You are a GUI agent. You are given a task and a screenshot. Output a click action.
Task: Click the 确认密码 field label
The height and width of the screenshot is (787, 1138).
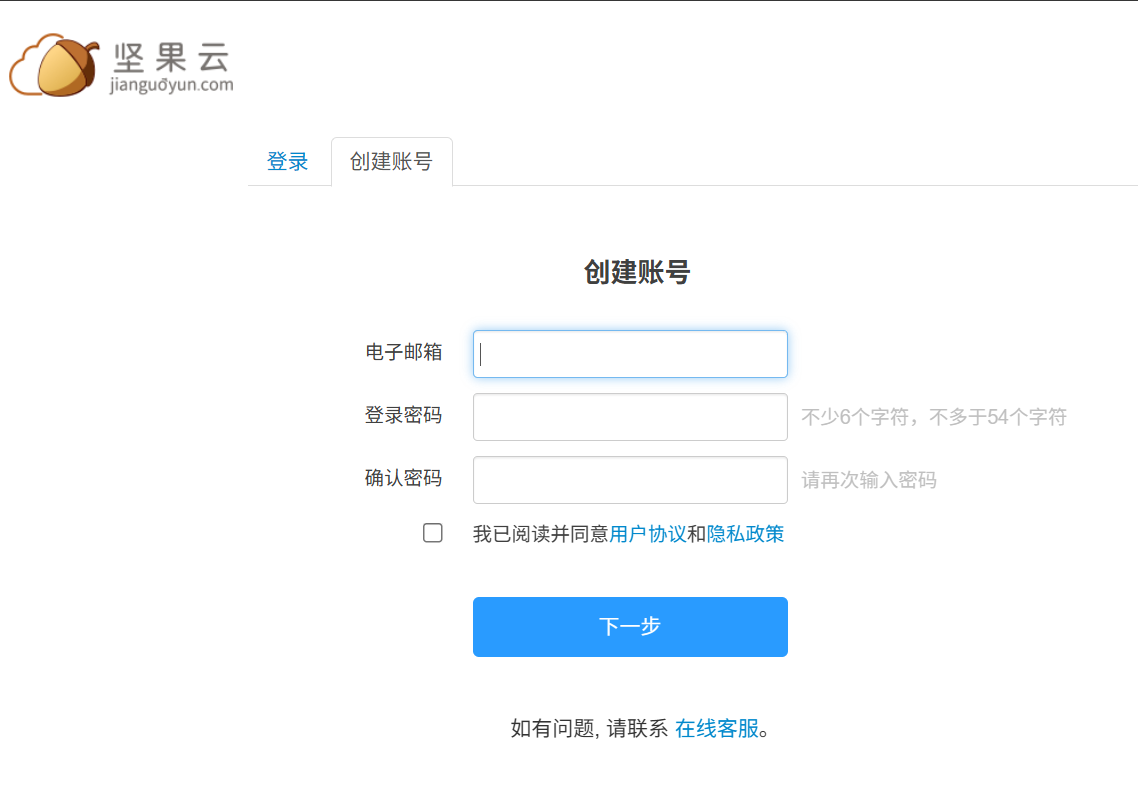(x=404, y=478)
